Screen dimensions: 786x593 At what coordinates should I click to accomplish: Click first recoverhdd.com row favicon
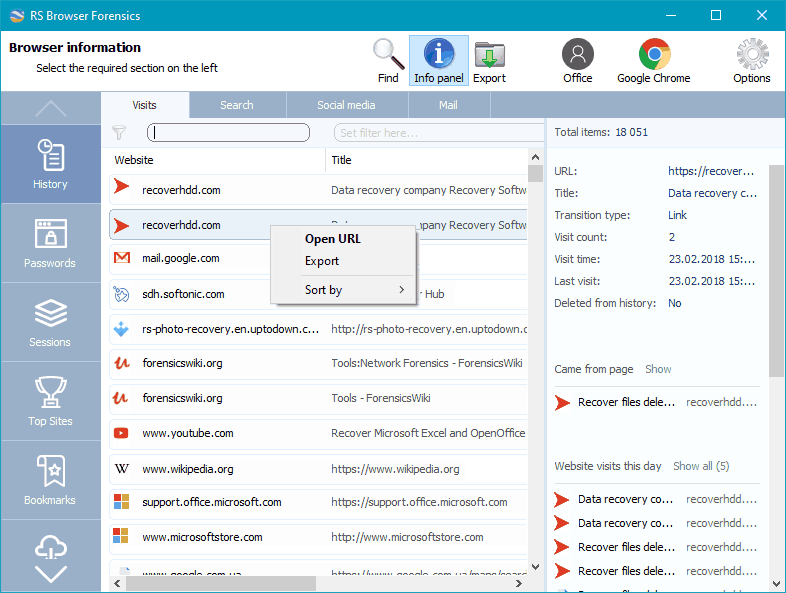(121, 186)
